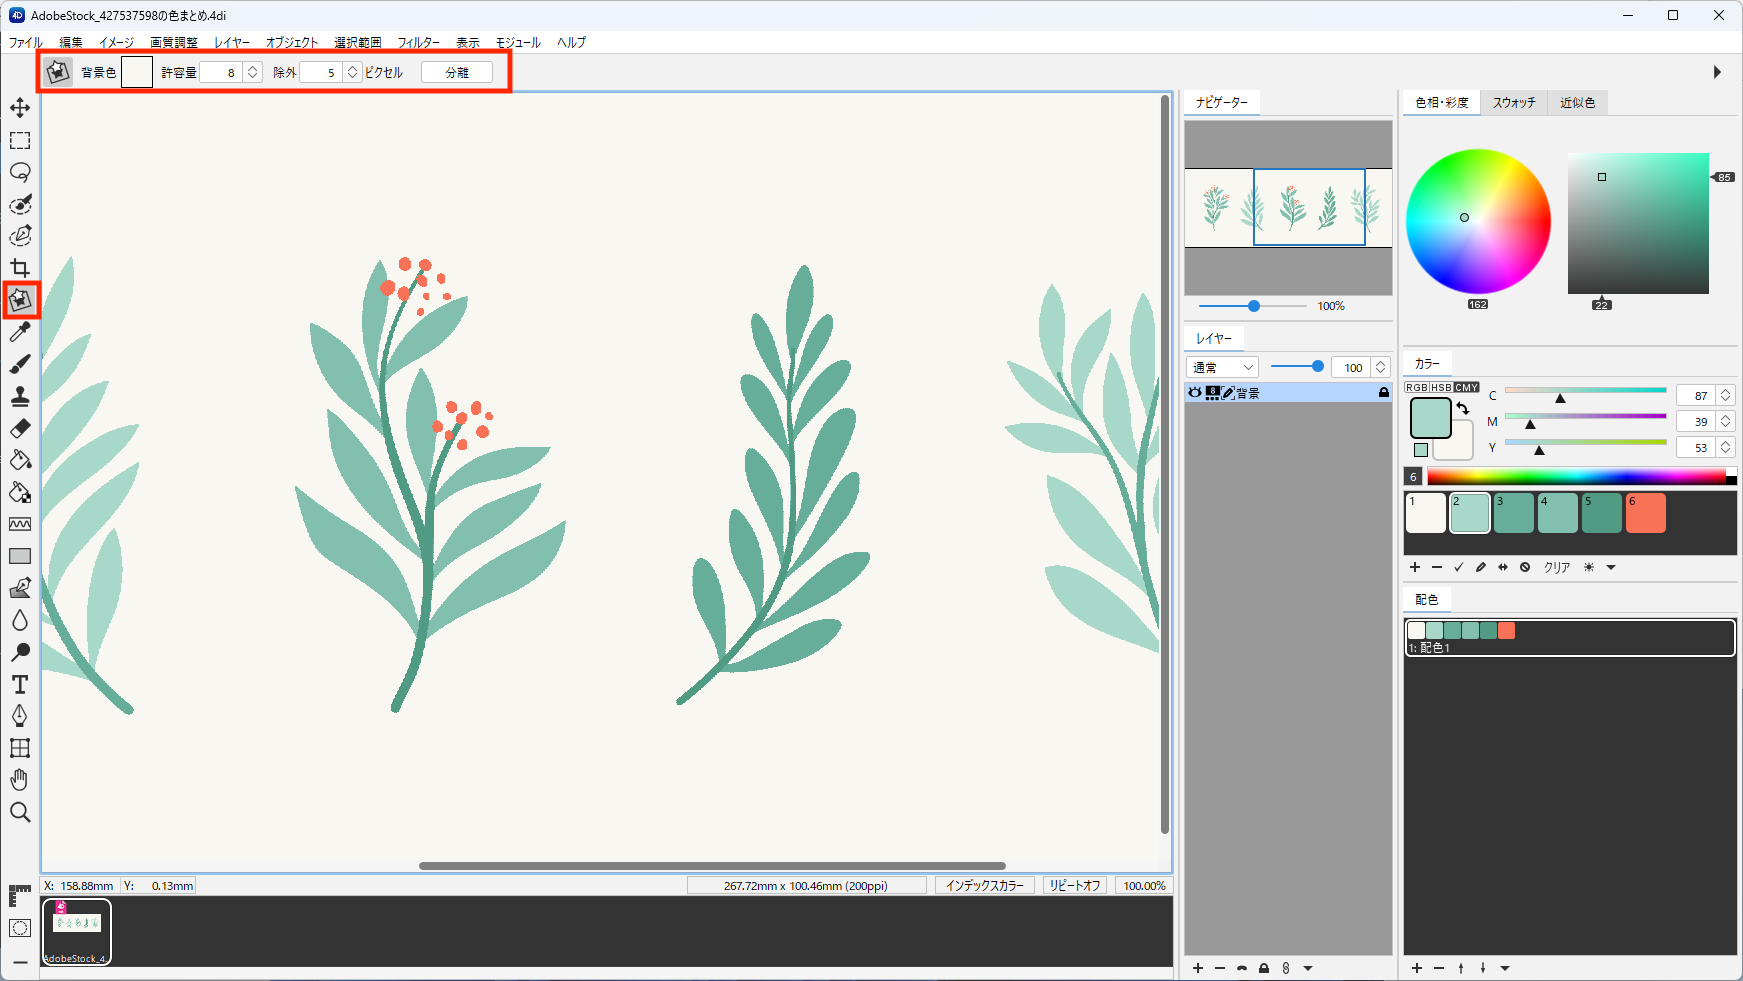This screenshot has width=1743, height=981.
Task: Toggle the lock on the 背景 layer
Action: (1384, 393)
